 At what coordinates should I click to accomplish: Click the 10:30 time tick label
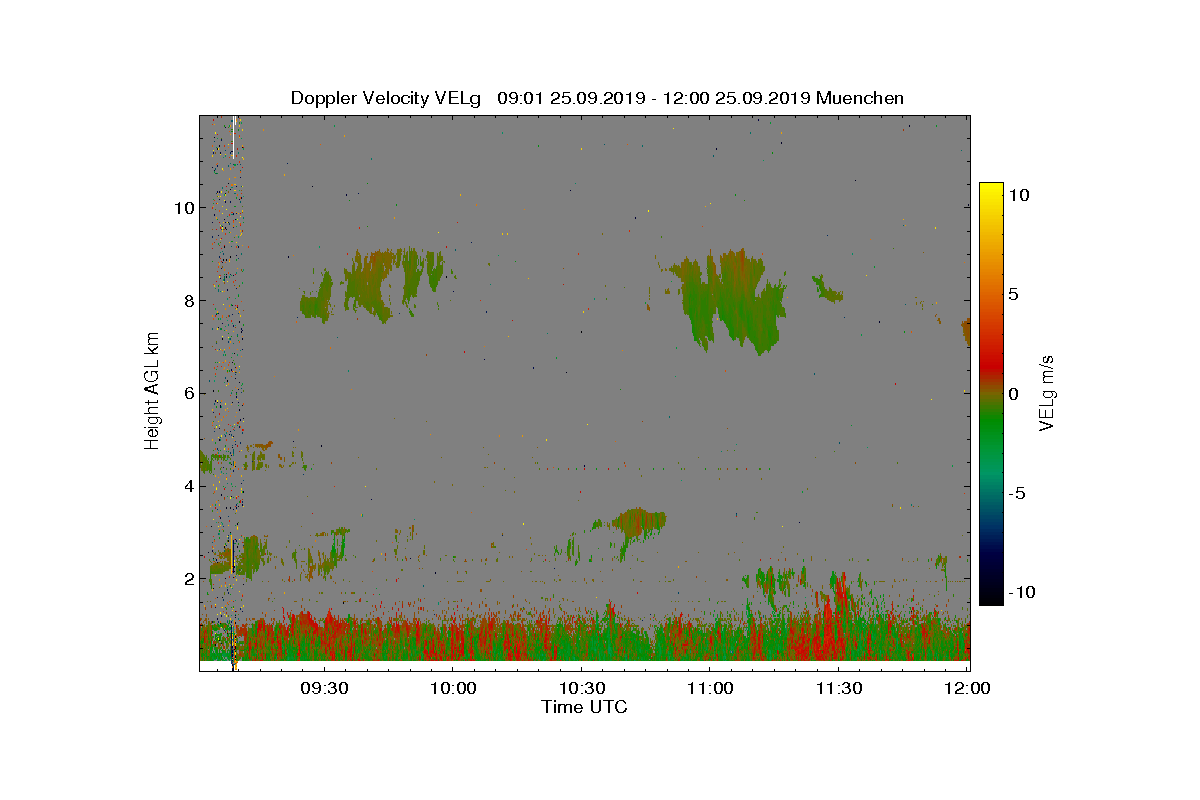[581, 689]
